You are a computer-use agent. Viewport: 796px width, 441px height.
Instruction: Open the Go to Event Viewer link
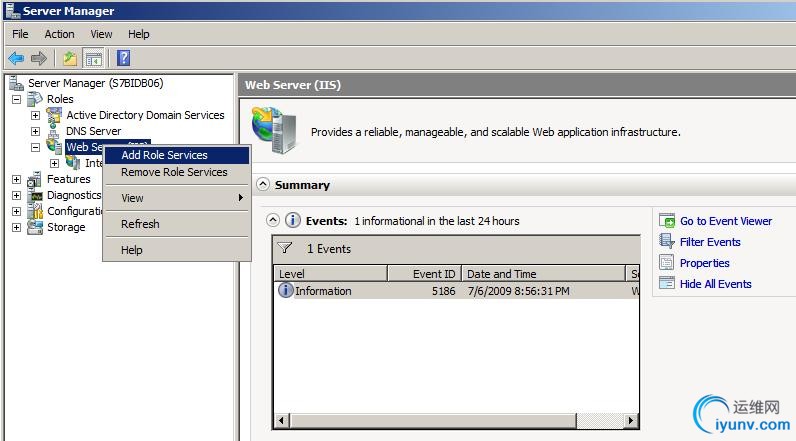pyautogui.click(x=725, y=221)
